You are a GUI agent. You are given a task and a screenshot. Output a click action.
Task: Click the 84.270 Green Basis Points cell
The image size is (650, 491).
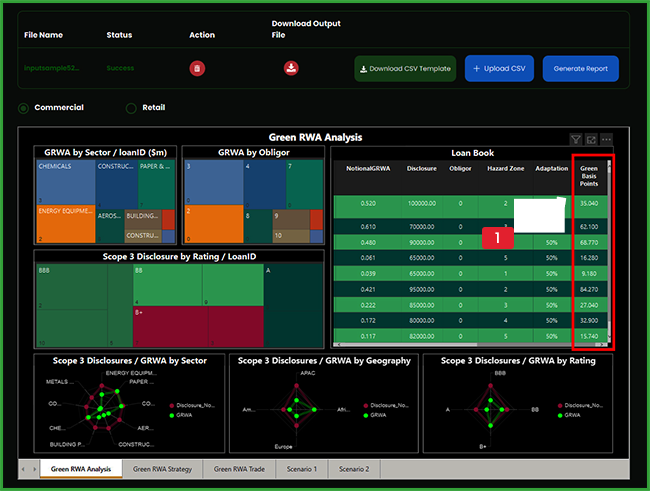click(x=589, y=289)
